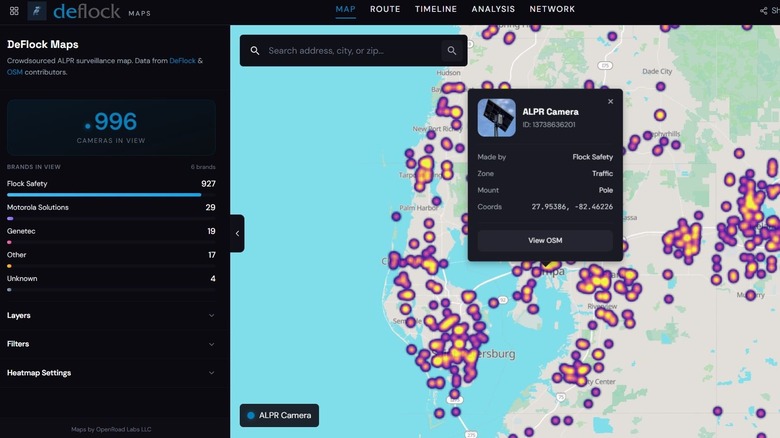Select the Genetec brand row

tap(111, 235)
